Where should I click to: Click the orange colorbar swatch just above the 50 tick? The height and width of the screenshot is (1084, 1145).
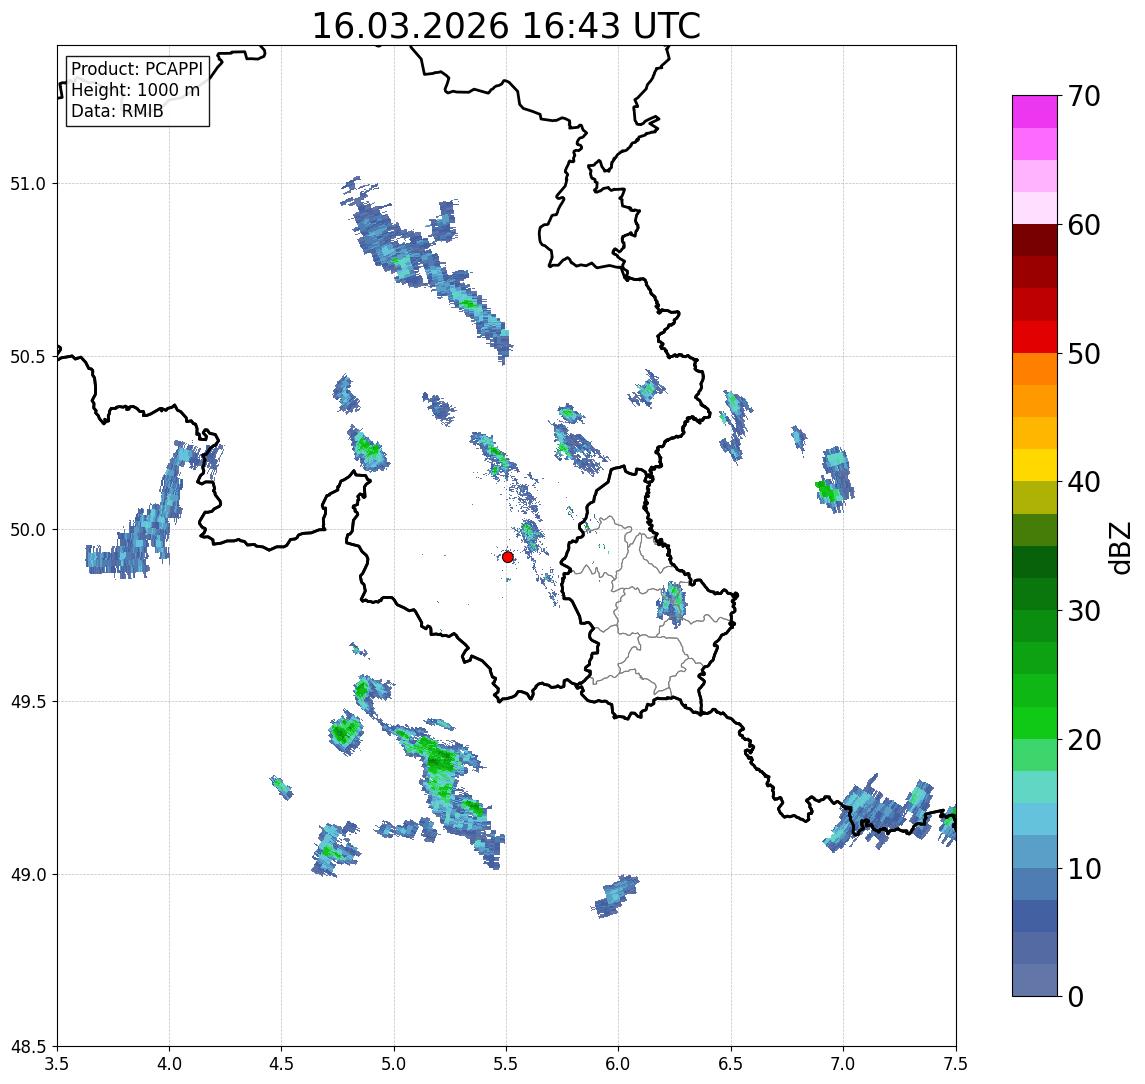[x=1035, y=370]
